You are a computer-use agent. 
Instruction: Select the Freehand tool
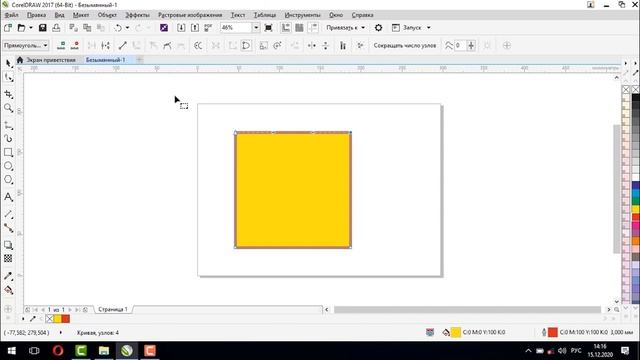pos(8,125)
